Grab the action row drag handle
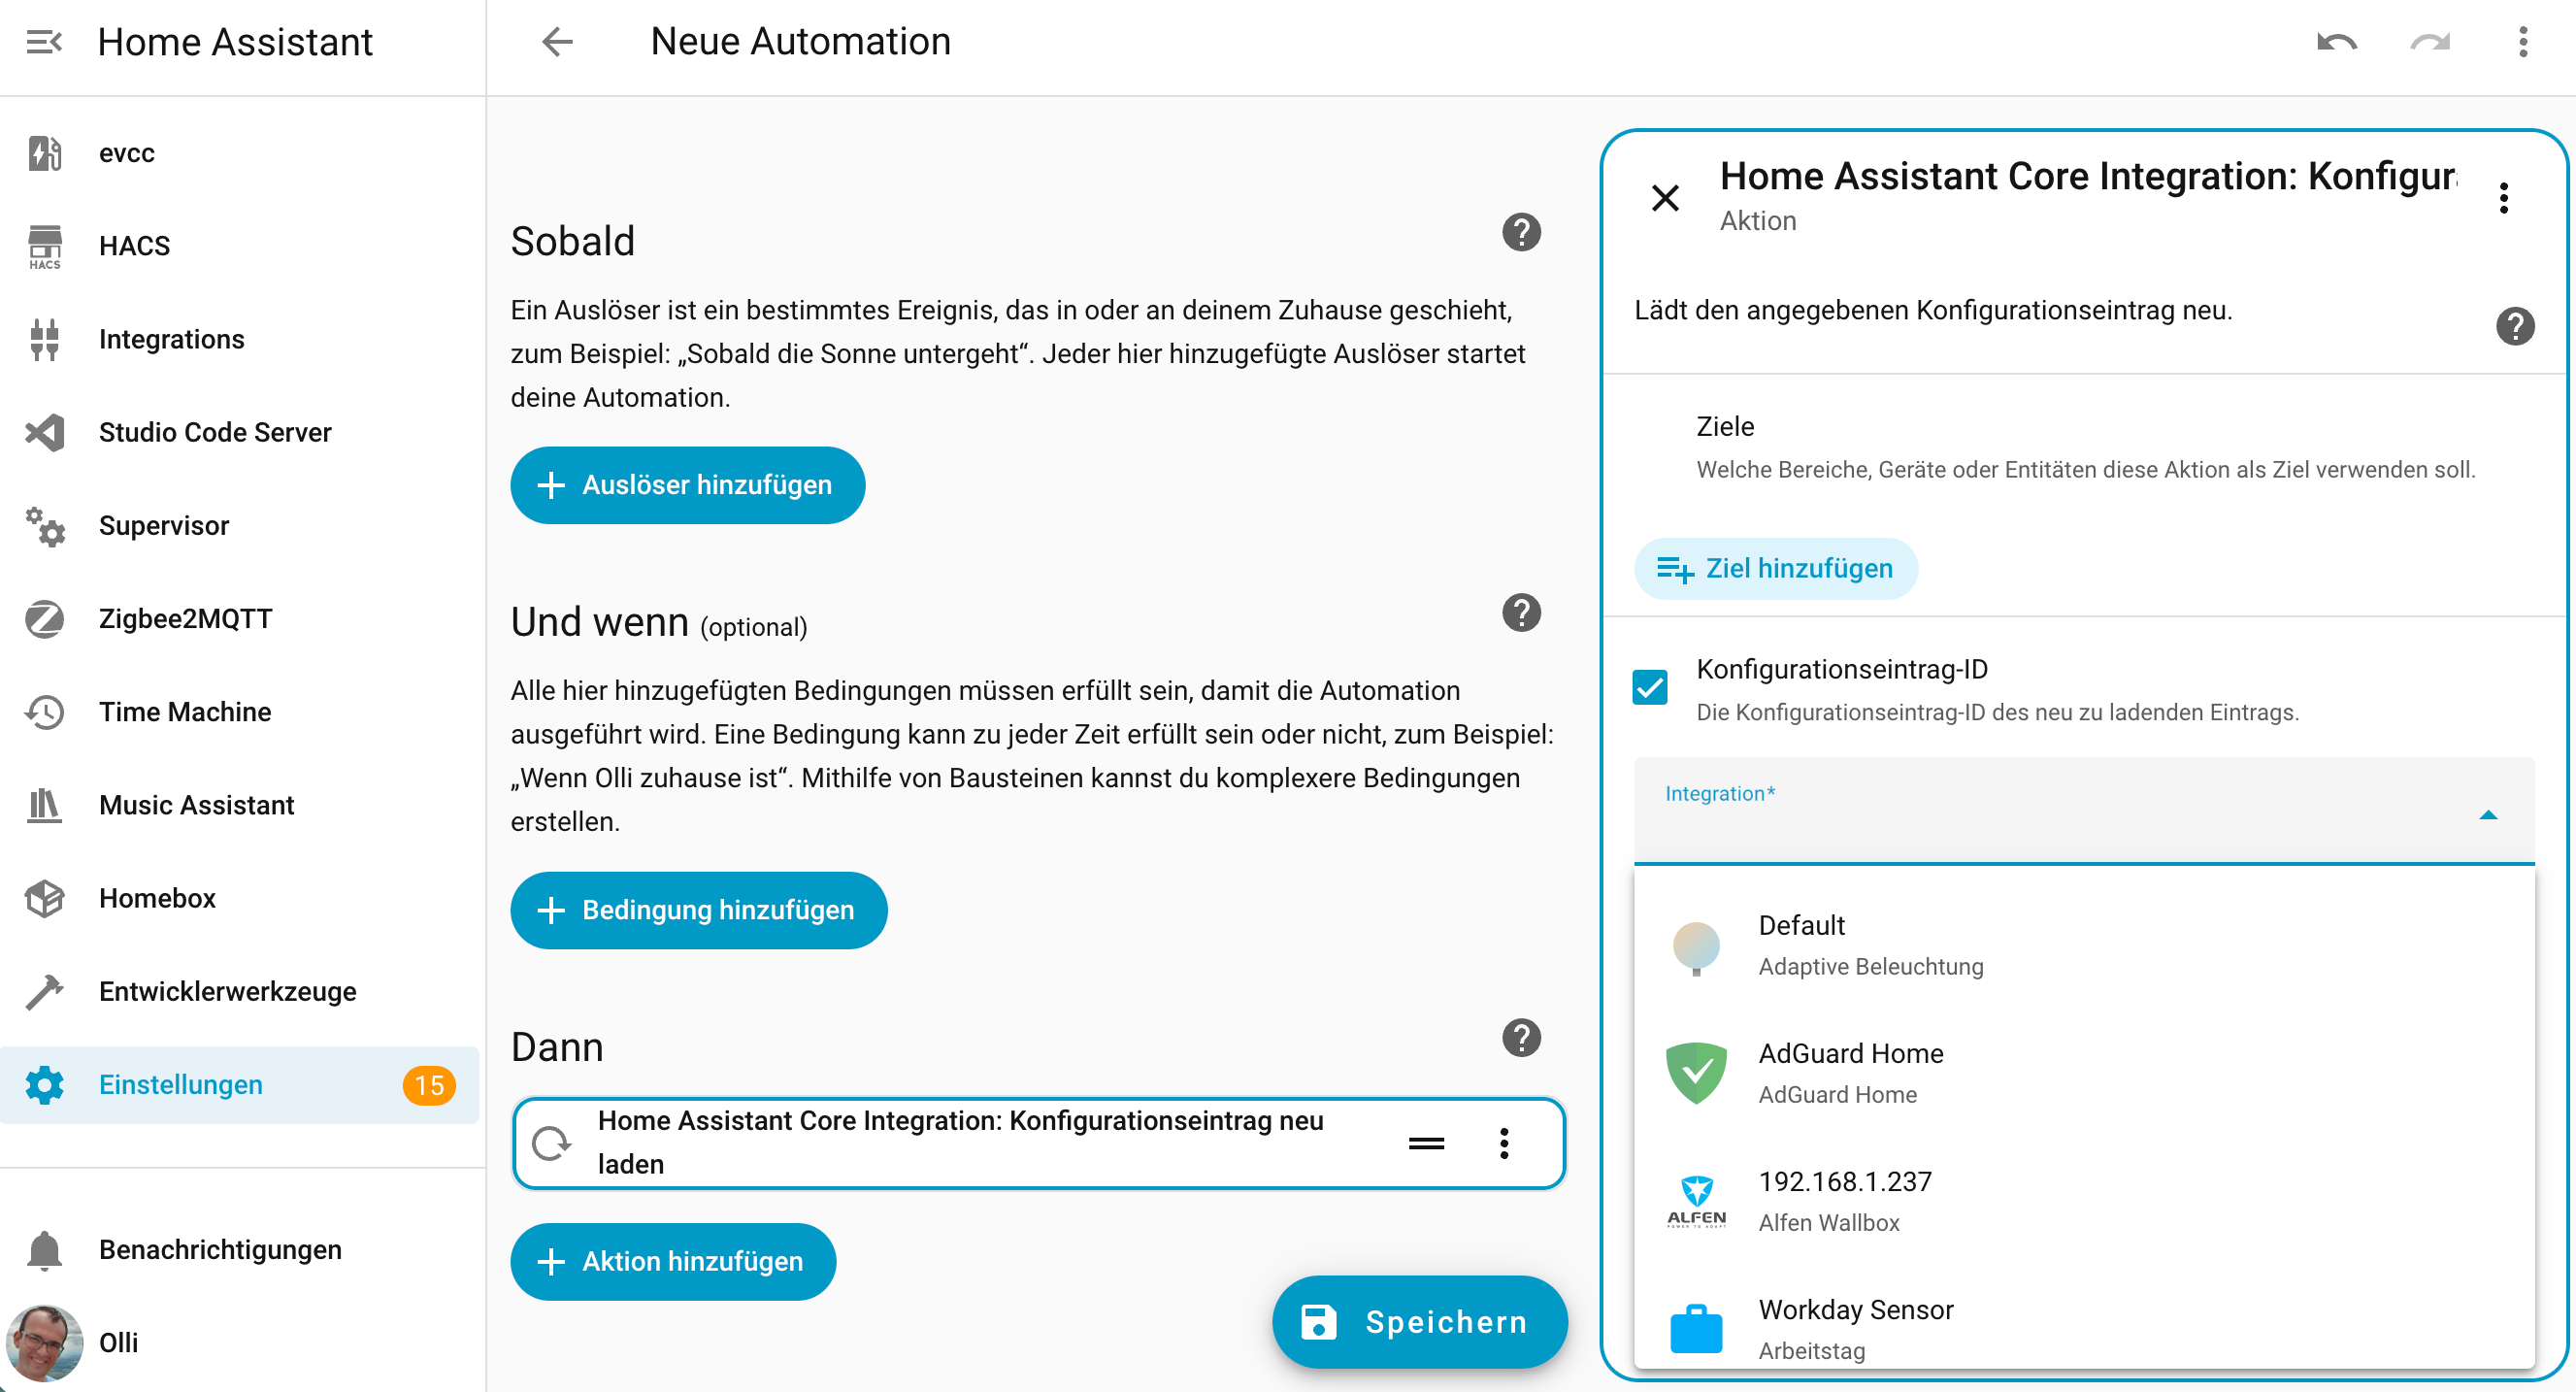Viewport: 2576px width, 1392px height. tap(1425, 1143)
